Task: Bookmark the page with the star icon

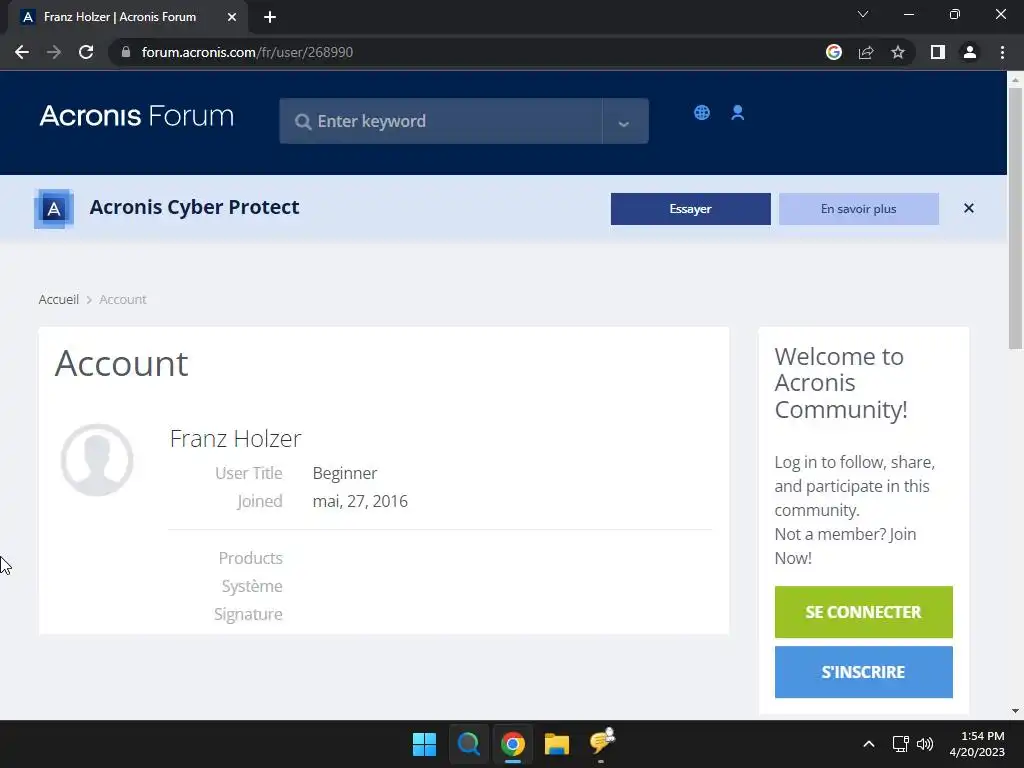Action: (x=898, y=52)
